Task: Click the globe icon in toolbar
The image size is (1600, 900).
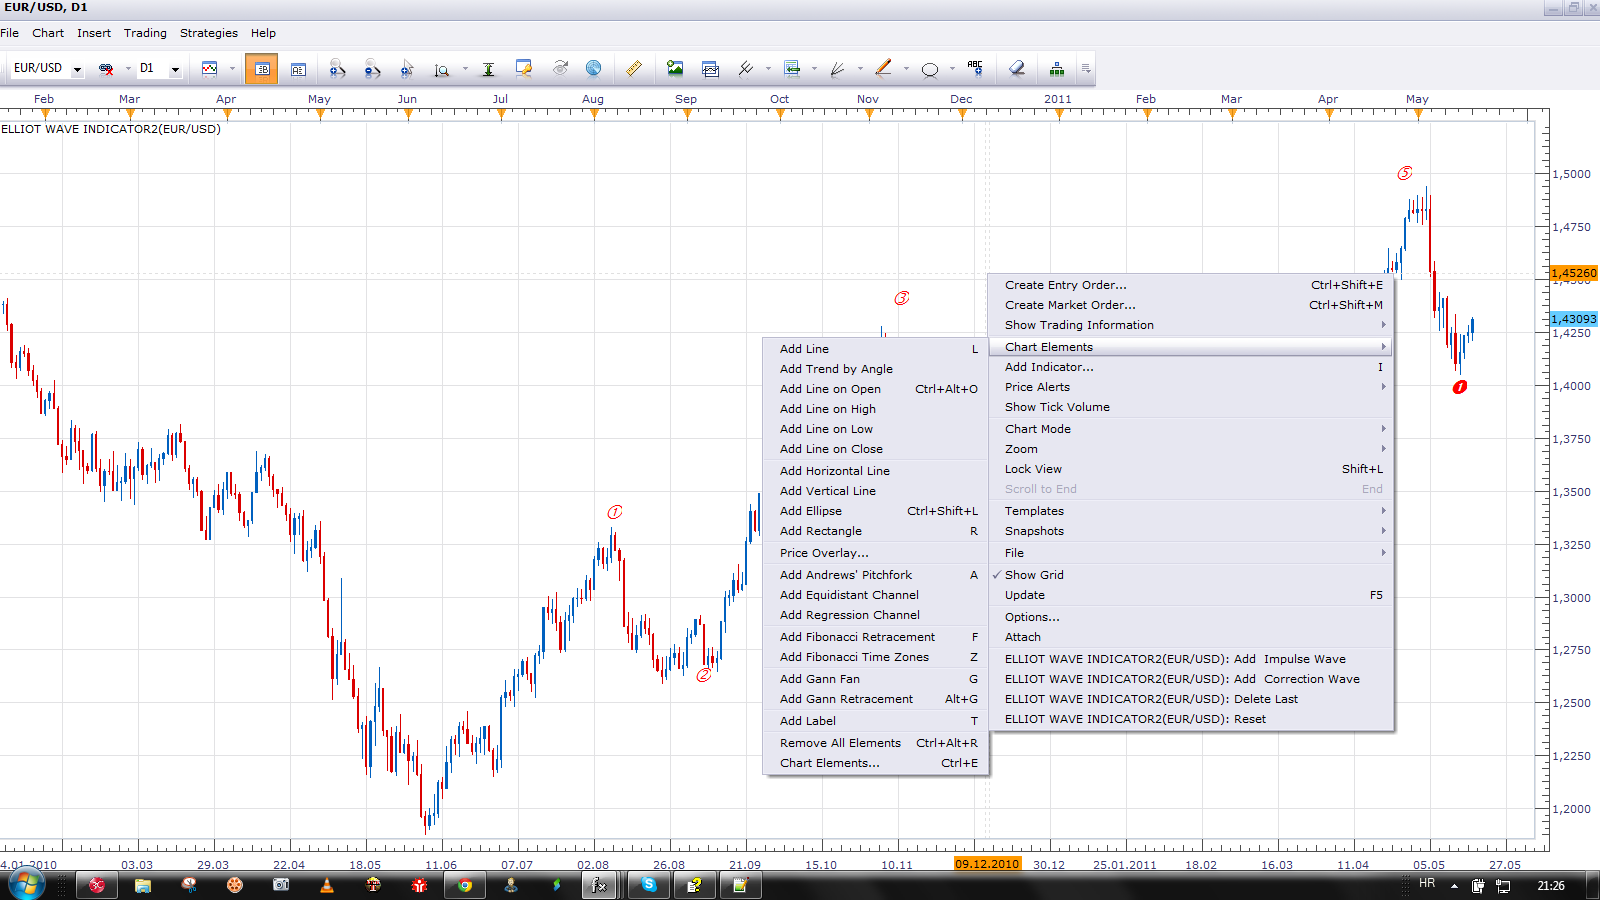Action: click(594, 69)
